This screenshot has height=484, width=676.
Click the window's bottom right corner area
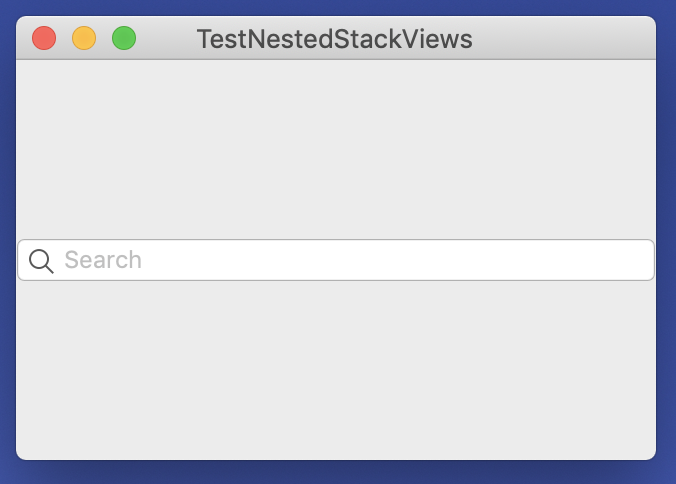[647, 451]
